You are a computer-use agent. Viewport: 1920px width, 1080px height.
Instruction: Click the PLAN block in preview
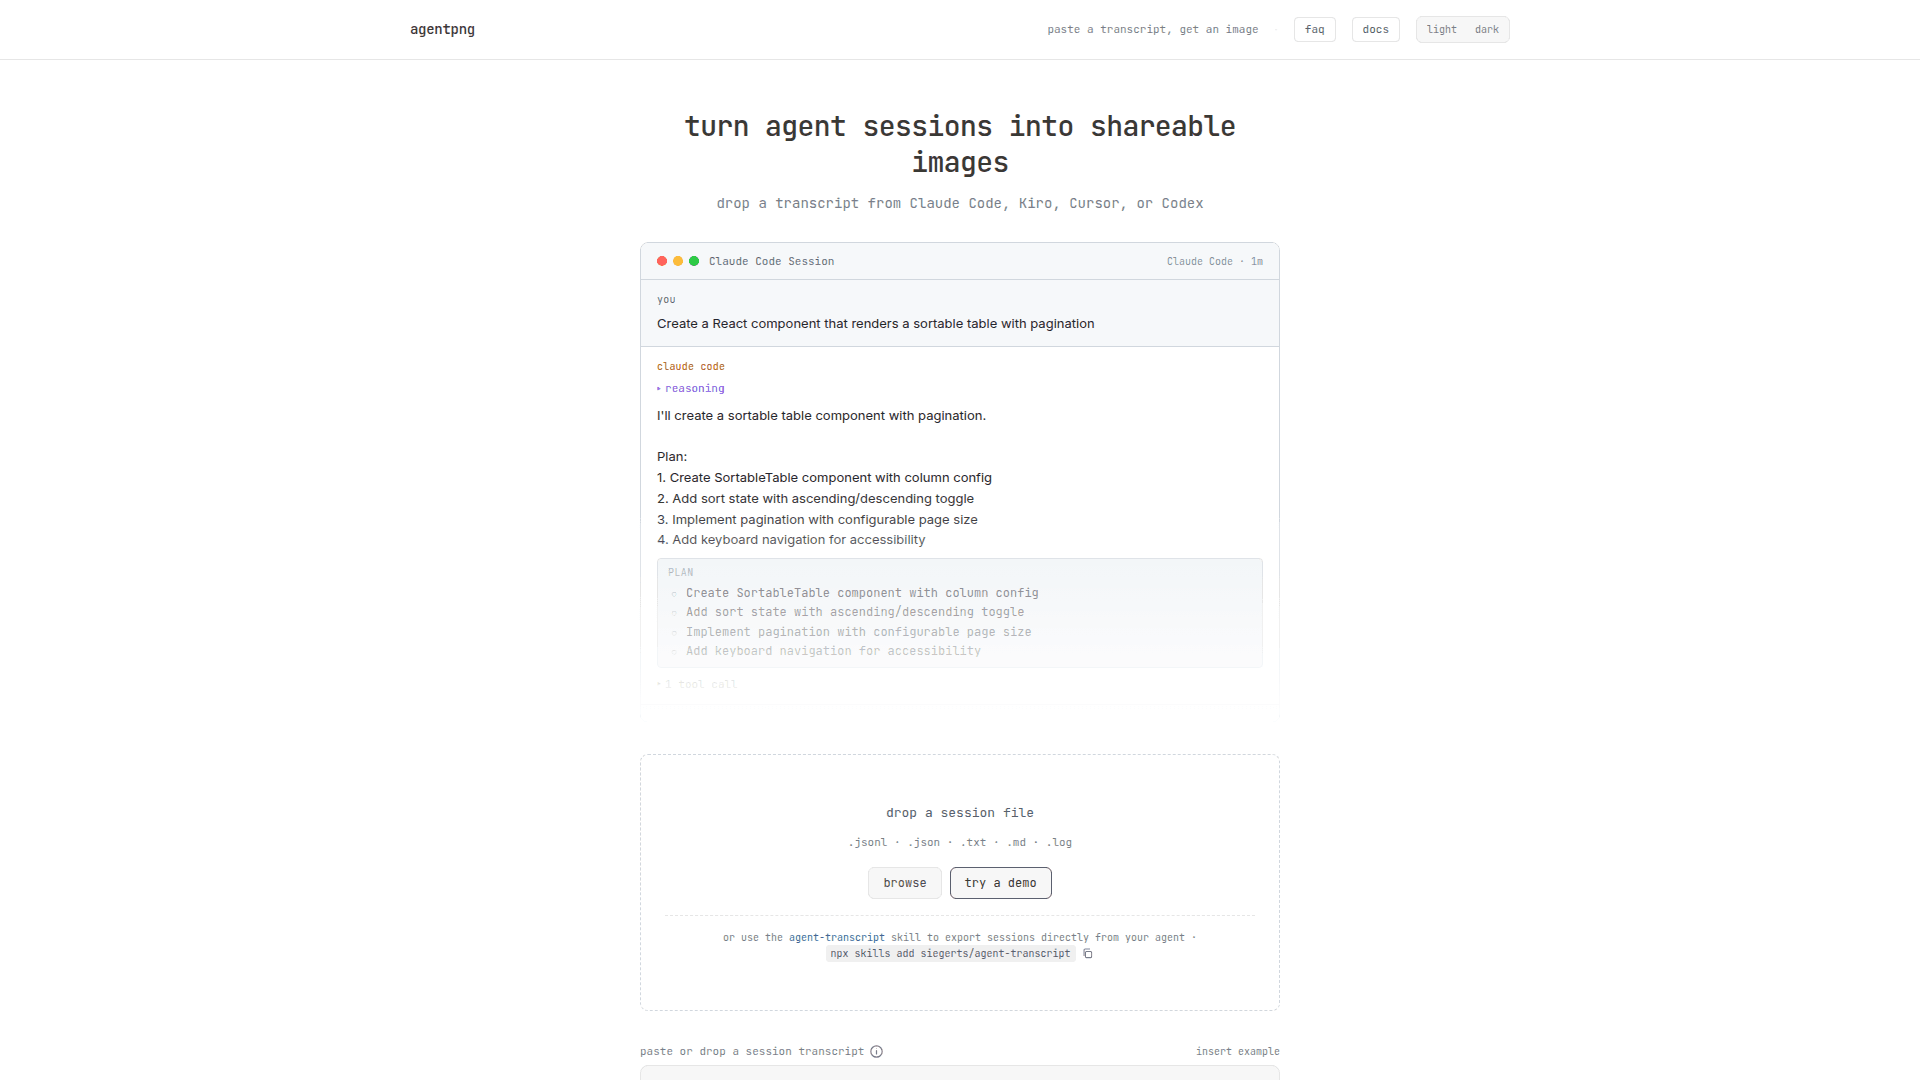coord(959,612)
